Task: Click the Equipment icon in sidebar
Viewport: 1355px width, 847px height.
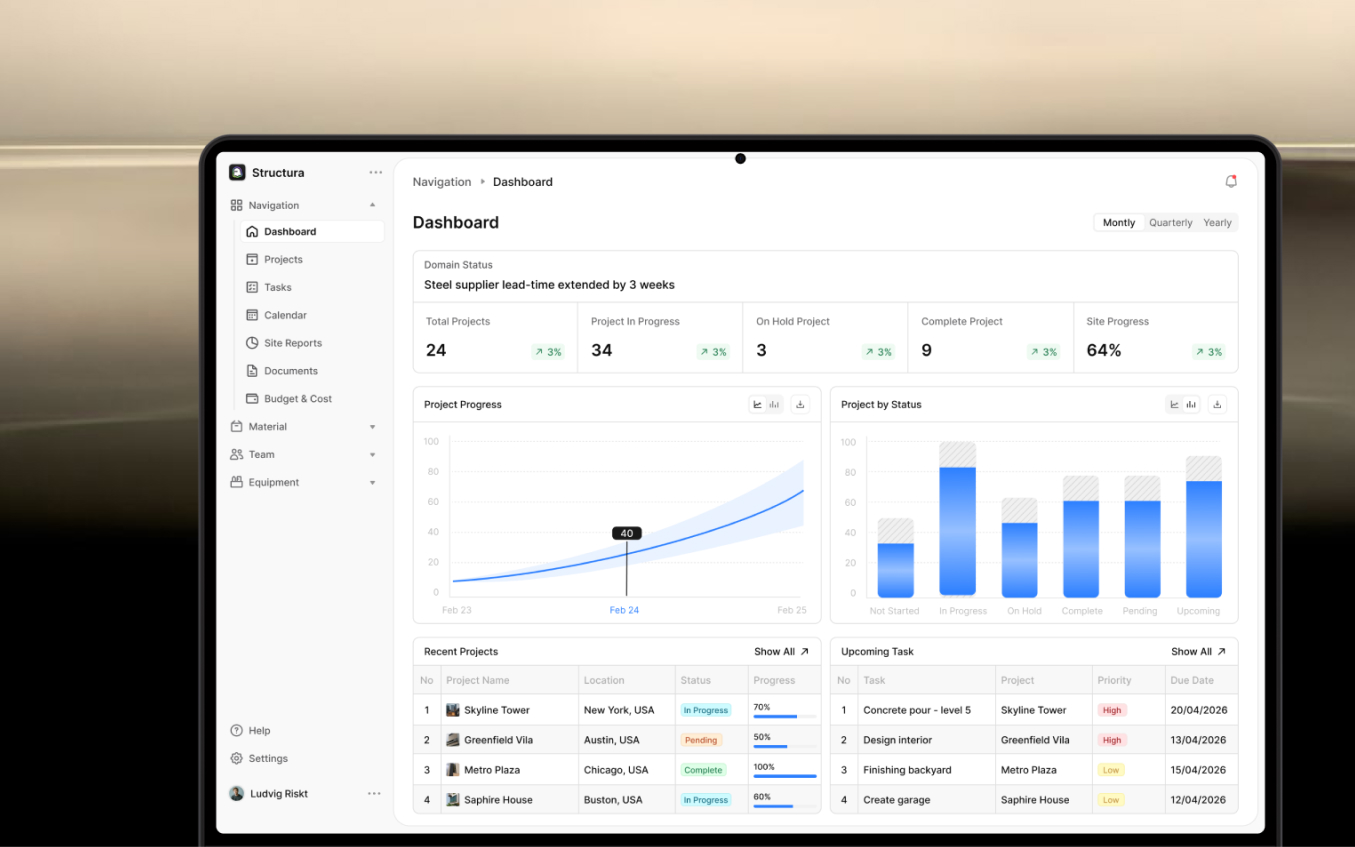Action: [x=237, y=482]
